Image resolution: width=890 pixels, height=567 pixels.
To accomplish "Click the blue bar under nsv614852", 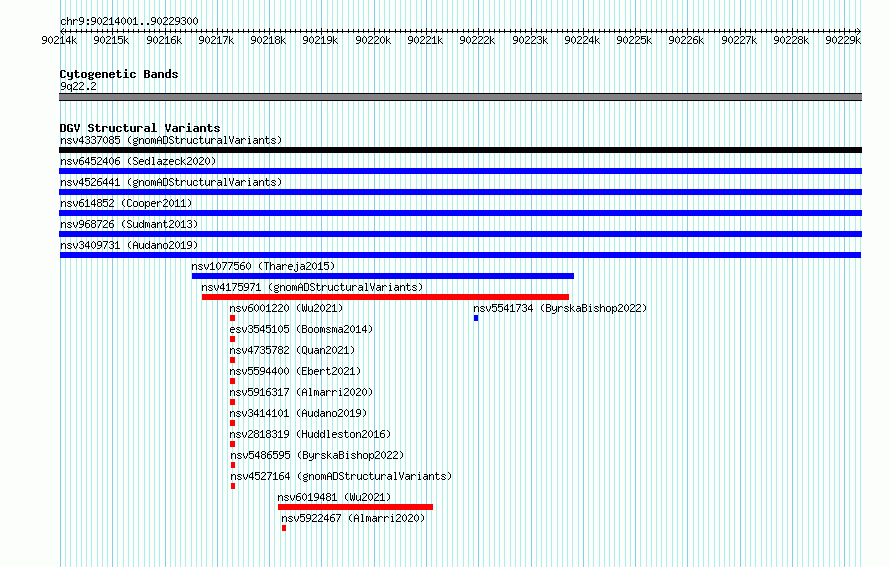I will (460, 213).
